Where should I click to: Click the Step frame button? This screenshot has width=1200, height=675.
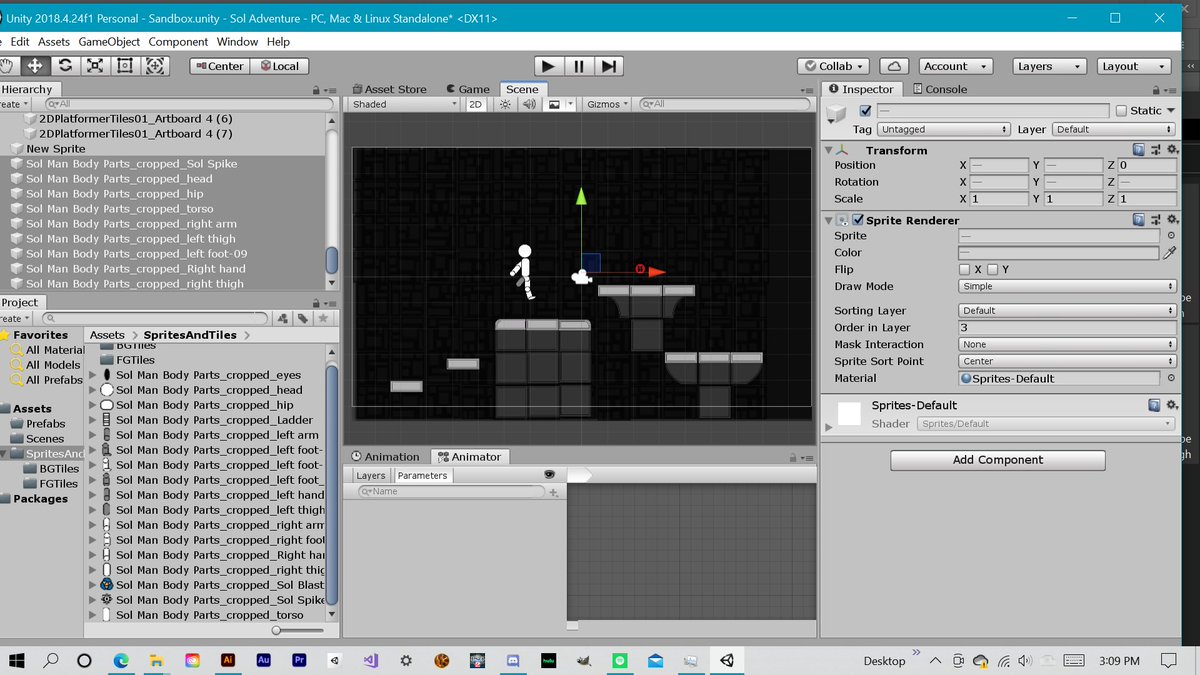pyautogui.click(x=608, y=66)
